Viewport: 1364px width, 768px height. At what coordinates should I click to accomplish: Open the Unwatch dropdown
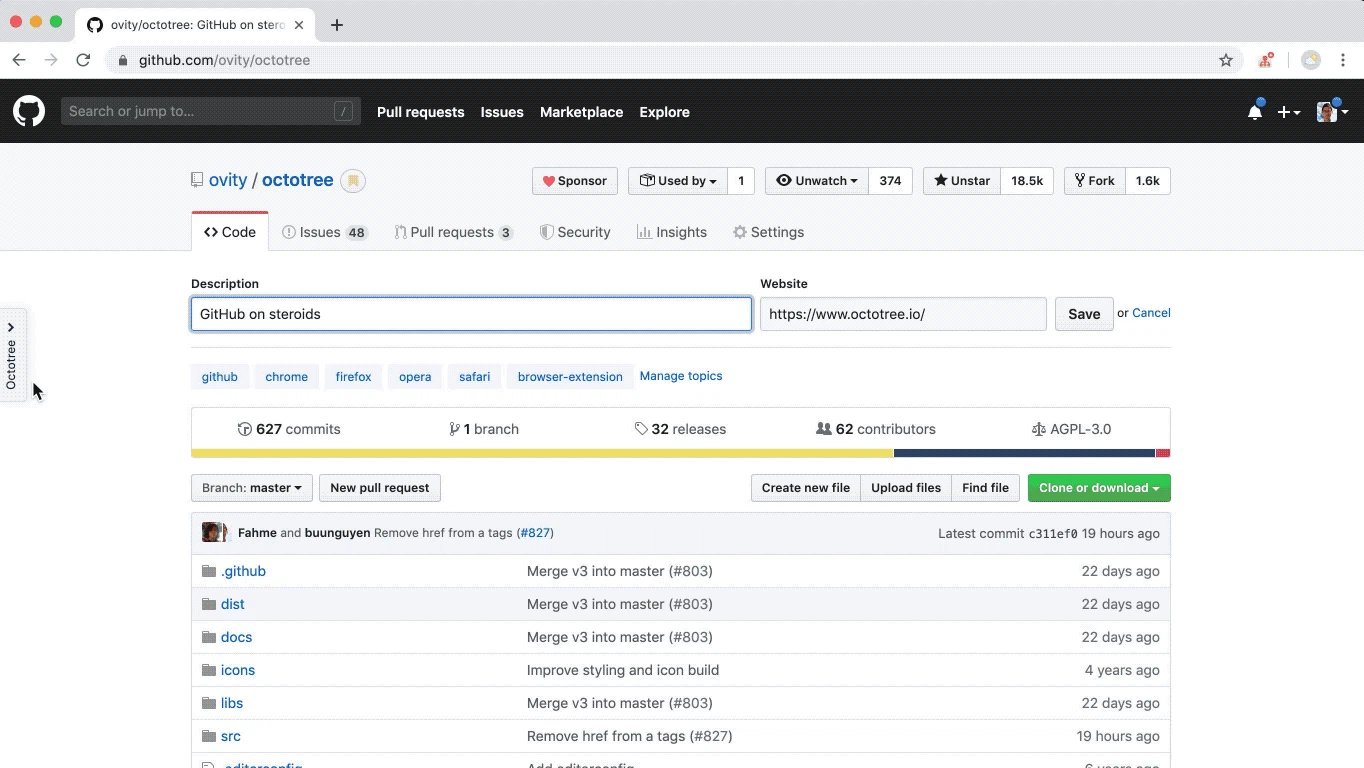click(x=817, y=181)
